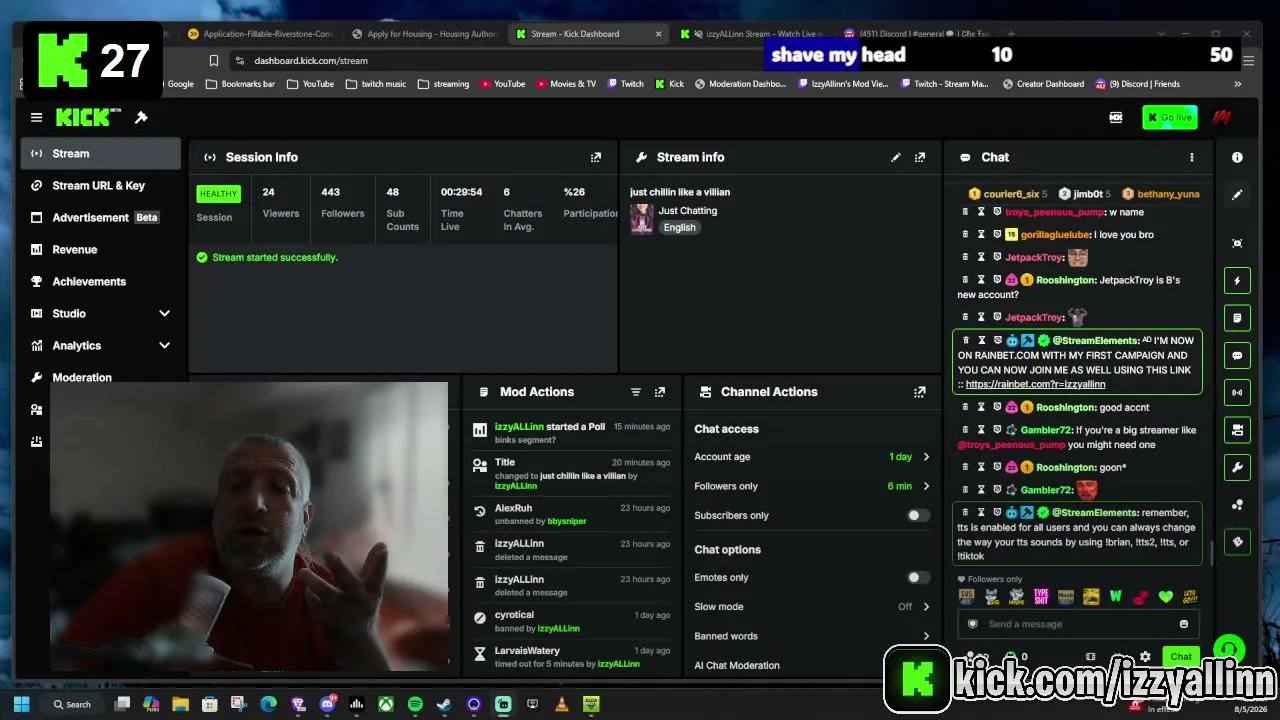Show more bookmarks with the overflow chevron

pyautogui.click(x=1237, y=84)
